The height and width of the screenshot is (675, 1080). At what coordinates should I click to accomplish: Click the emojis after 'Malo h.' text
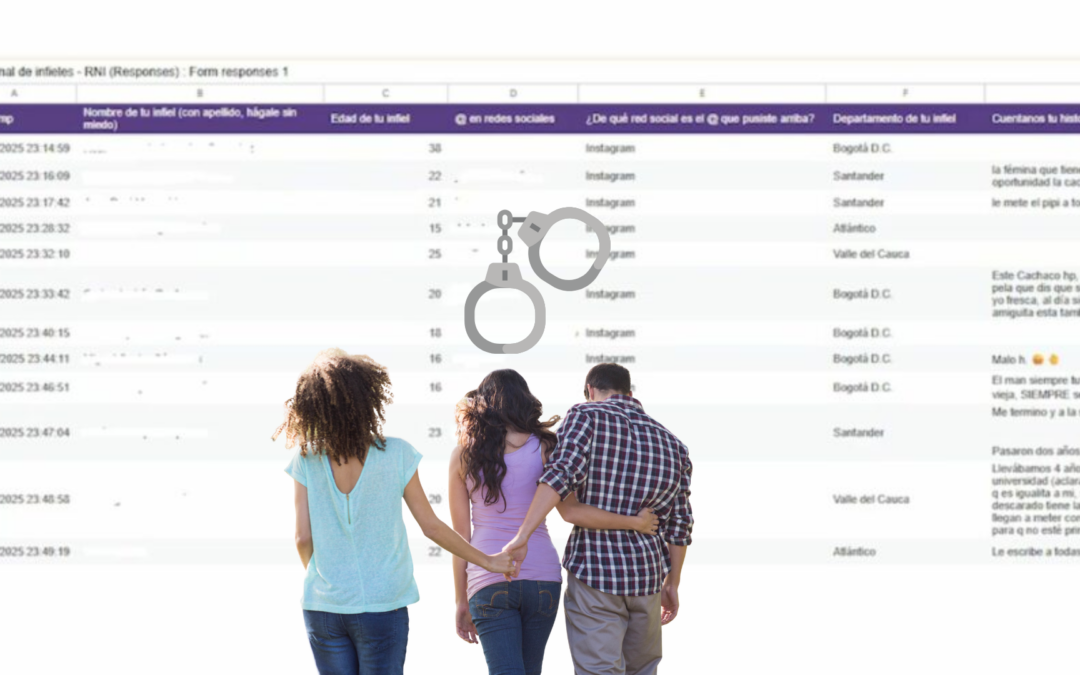1046,359
